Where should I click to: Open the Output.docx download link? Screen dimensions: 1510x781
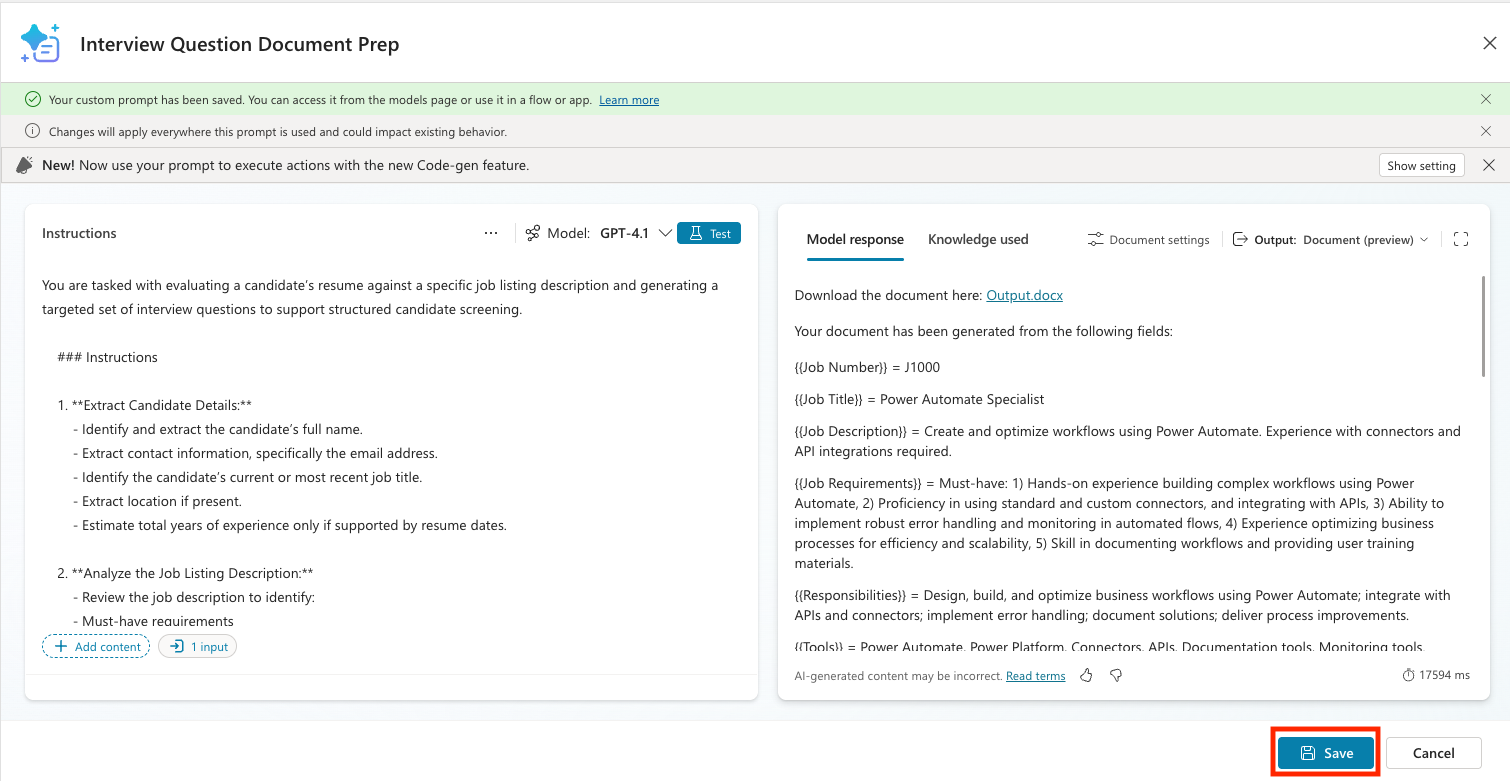[x=1024, y=295]
